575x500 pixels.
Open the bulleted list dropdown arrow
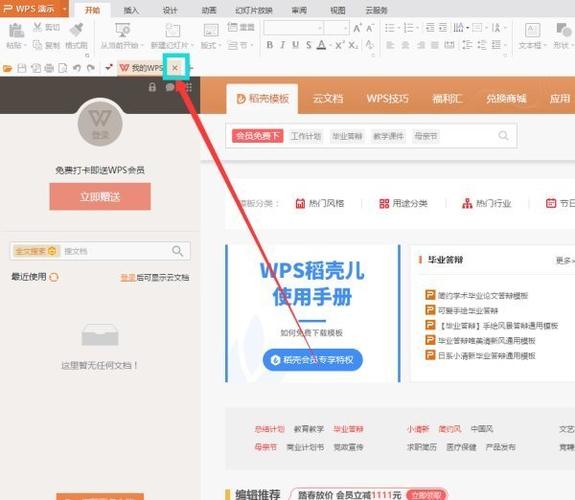(x=399, y=28)
